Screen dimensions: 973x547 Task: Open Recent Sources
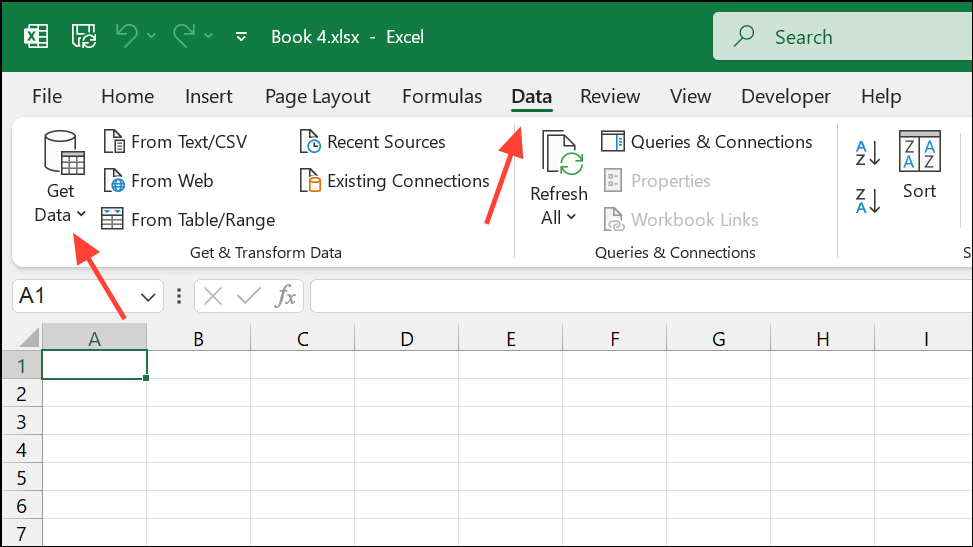(372, 142)
